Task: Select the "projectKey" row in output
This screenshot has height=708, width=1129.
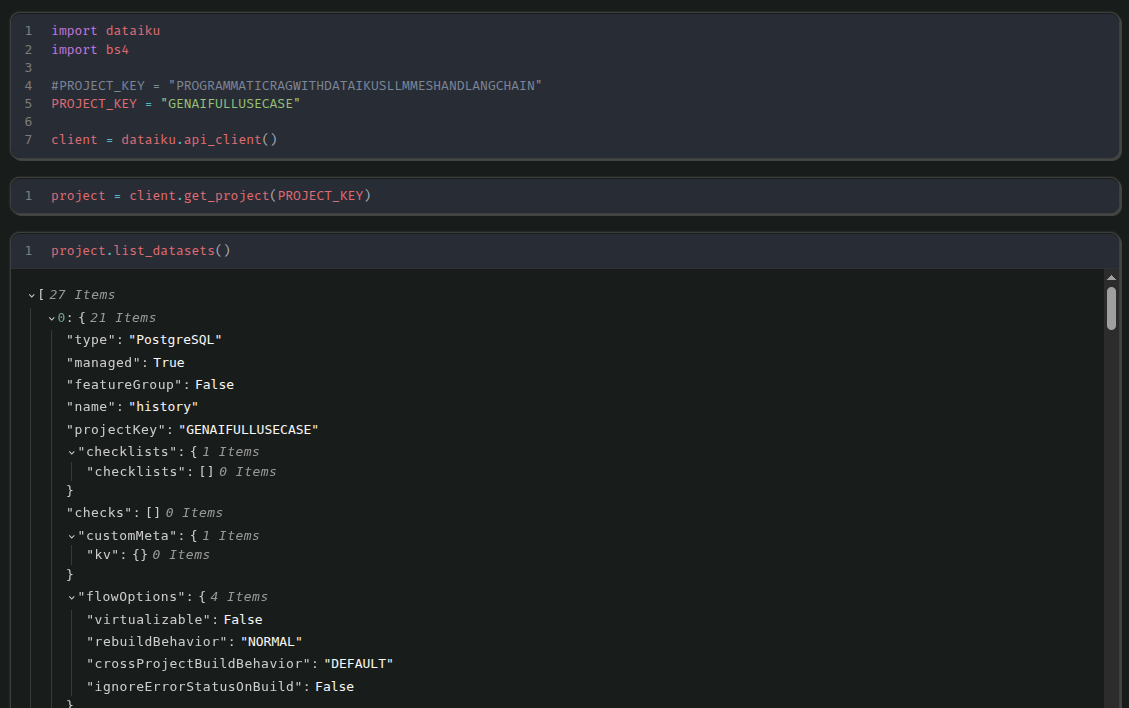Action: 192,430
